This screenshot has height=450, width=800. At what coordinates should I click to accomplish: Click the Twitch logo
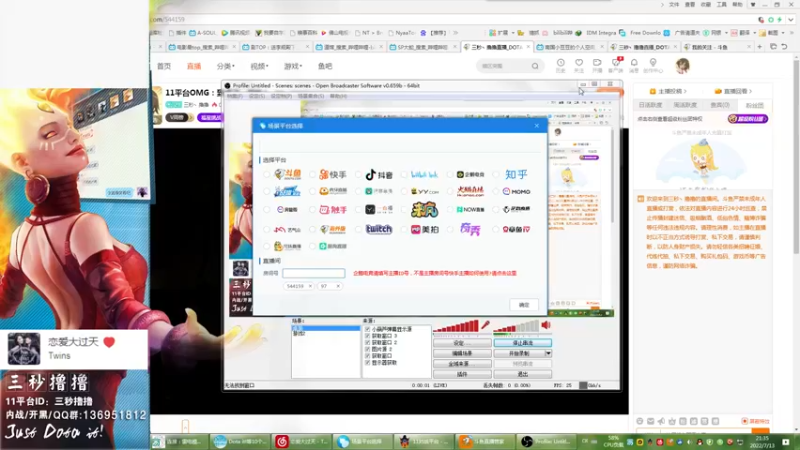tap(379, 230)
